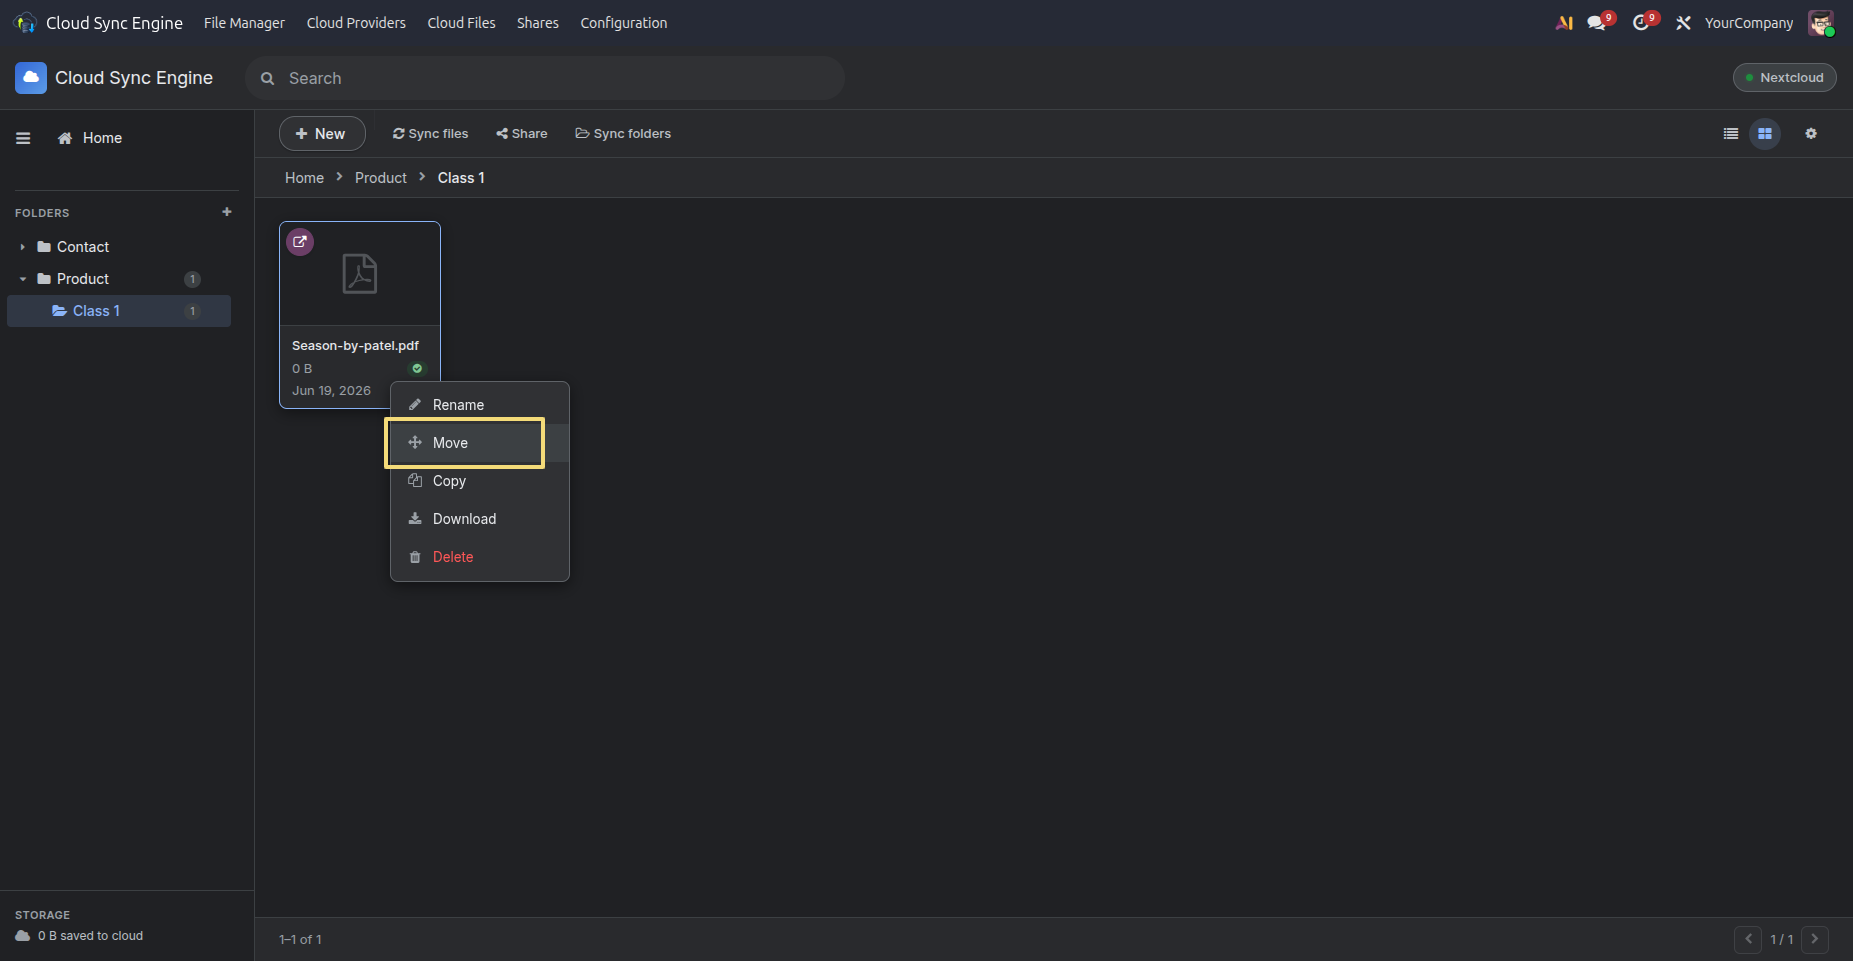Viewport: 1853px width, 961px height.
Task: Open the conversations chat icon
Action: pyautogui.click(x=1597, y=23)
